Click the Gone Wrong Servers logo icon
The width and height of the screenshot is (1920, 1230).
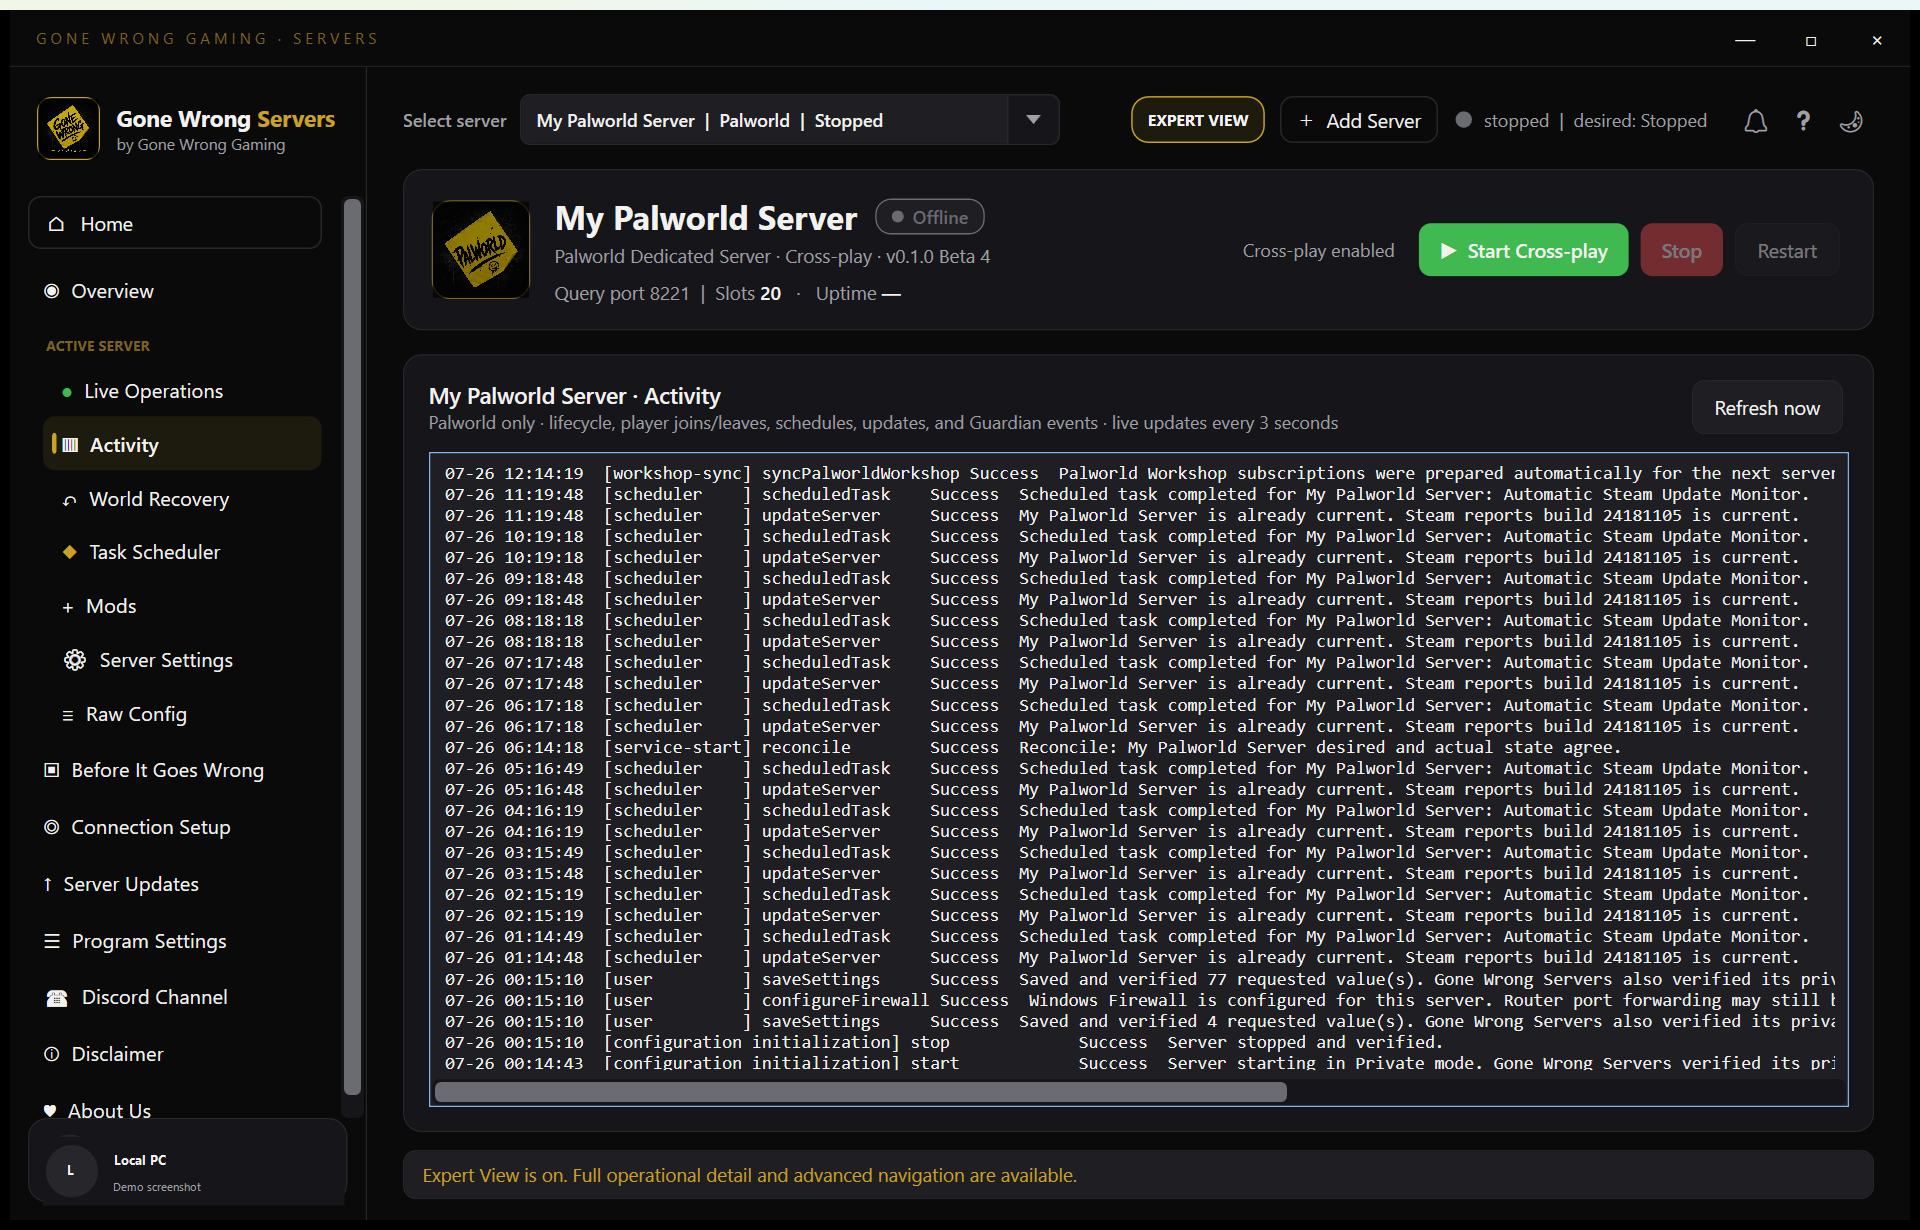tap(68, 129)
